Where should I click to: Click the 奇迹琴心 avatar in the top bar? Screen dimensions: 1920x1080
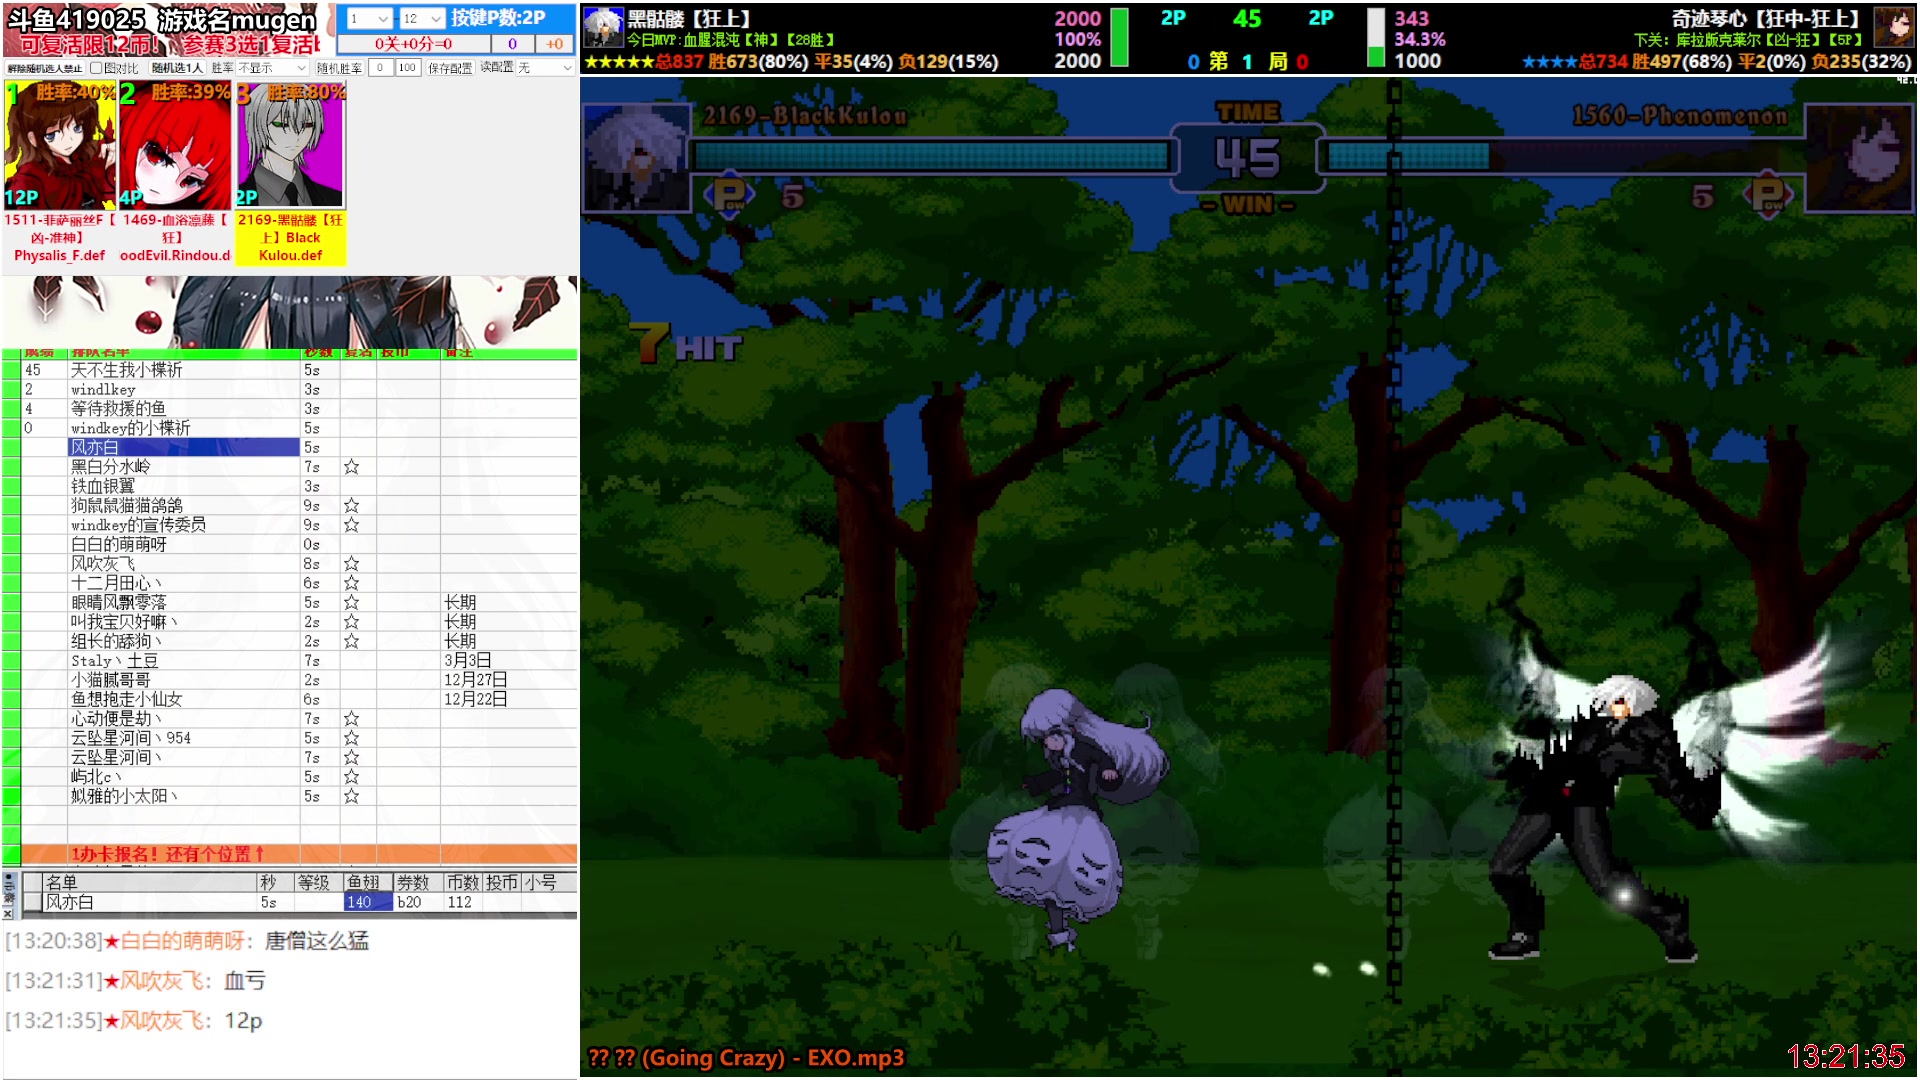pyautogui.click(x=1893, y=27)
